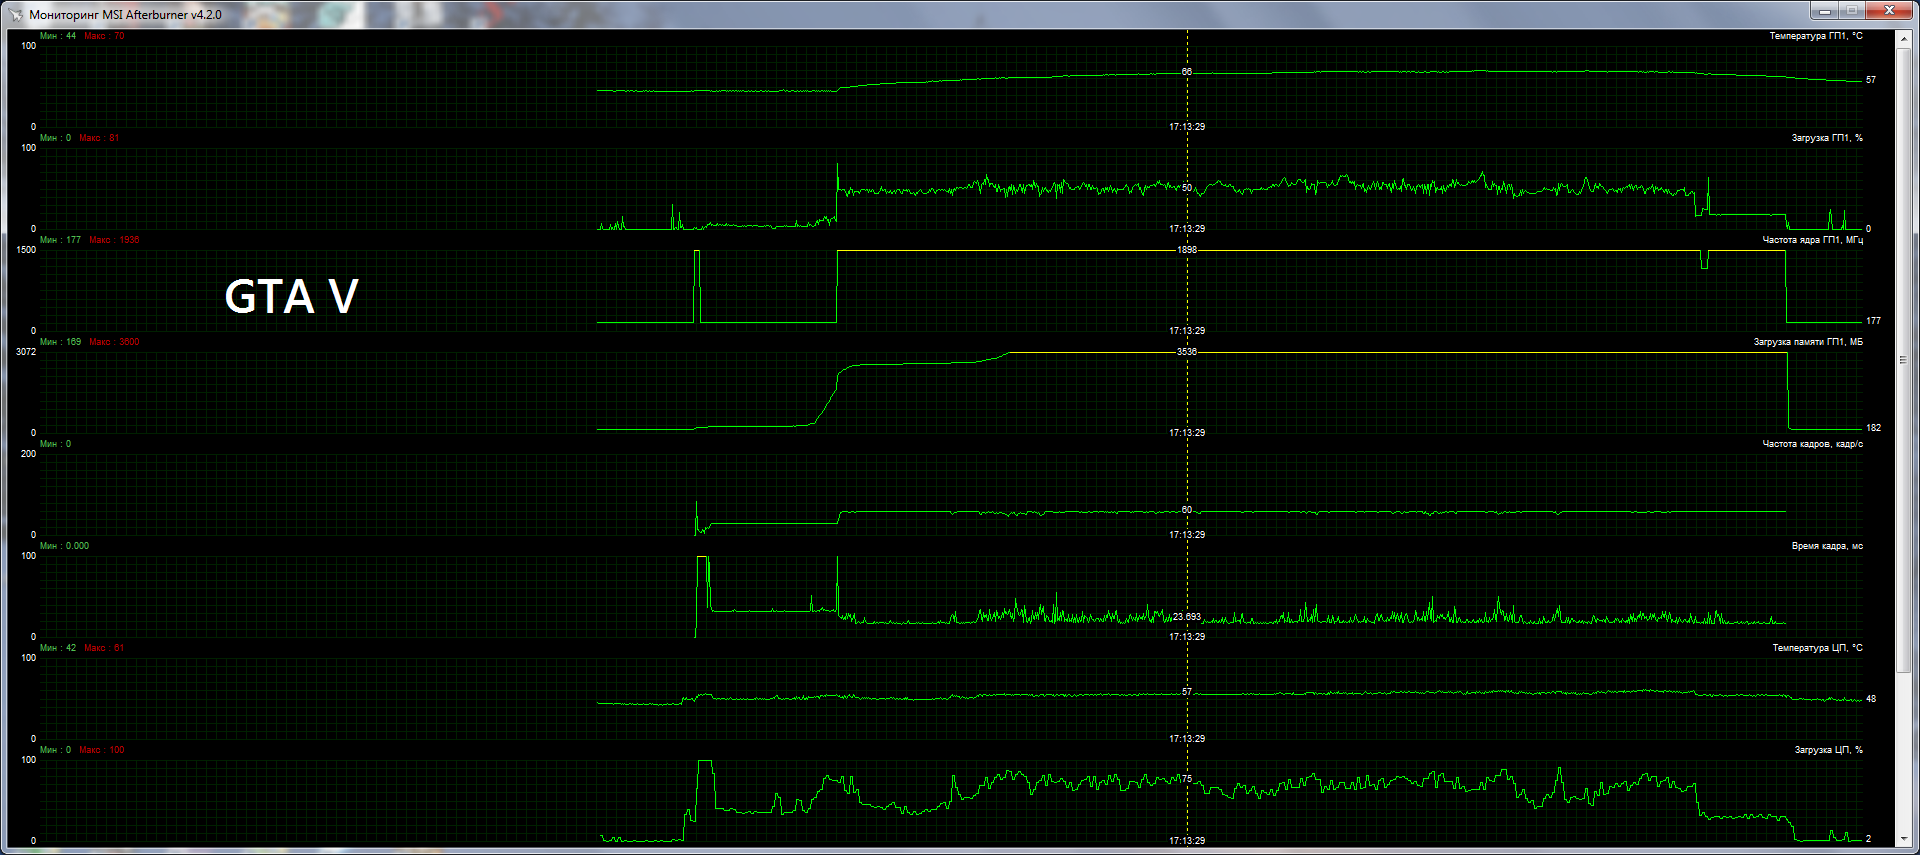
Task: Click the 'Мин : 0.000' frame time value
Action: (x=64, y=546)
